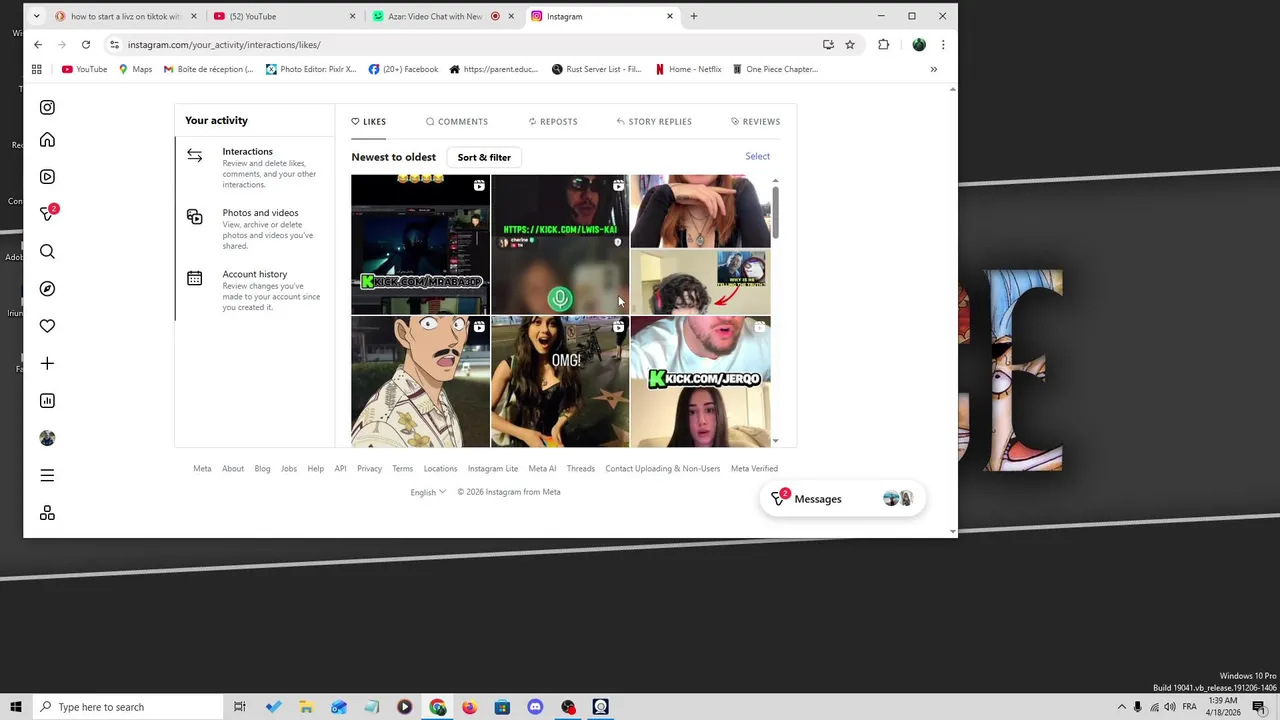The width and height of the screenshot is (1280, 720).
Task: Change language with English dropdown
Action: point(428,492)
